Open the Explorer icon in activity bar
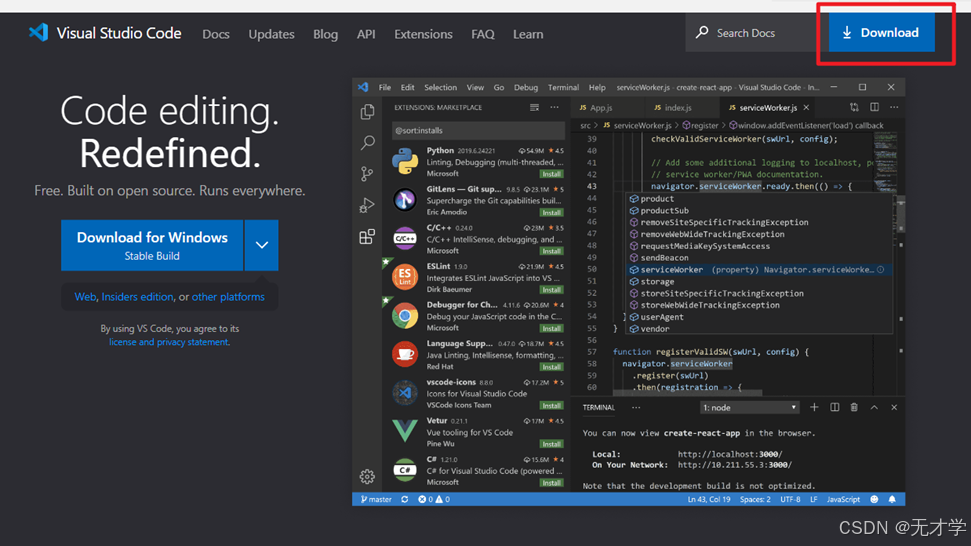This screenshot has width=971, height=546. (x=367, y=111)
